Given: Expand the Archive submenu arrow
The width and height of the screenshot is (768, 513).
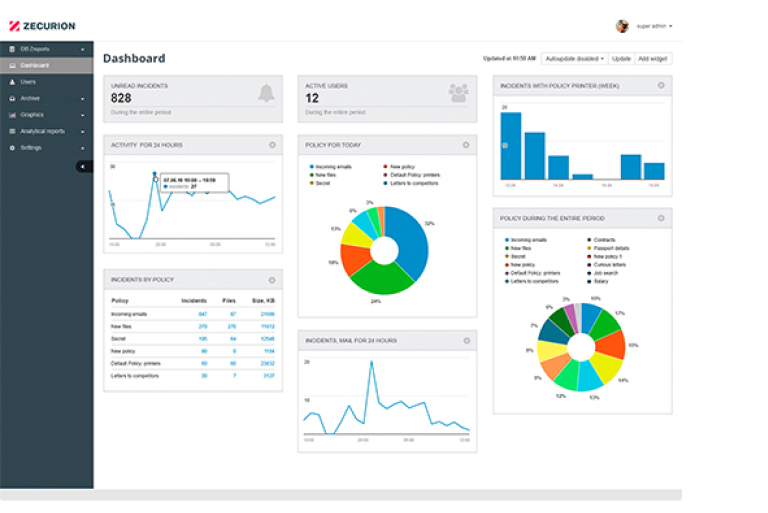Looking at the screenshot, I should [x=82, y=99].
